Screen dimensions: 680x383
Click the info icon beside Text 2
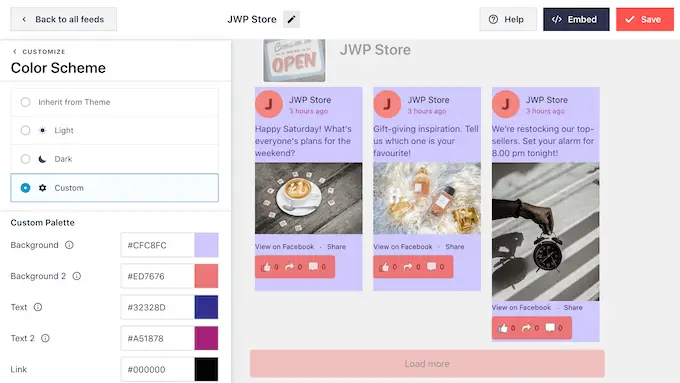click(x=45, y=338)
